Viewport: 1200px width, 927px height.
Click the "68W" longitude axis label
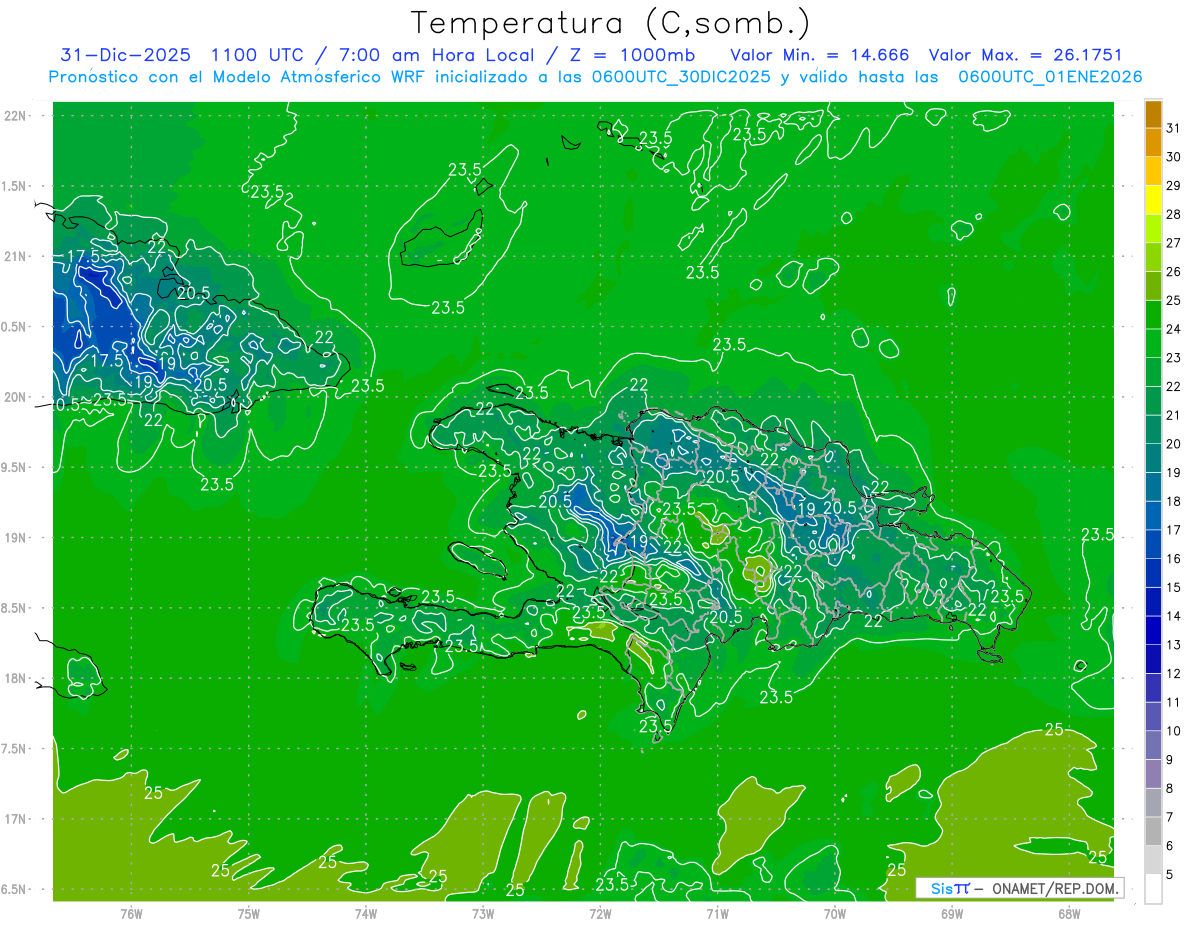coord(1069,914)
